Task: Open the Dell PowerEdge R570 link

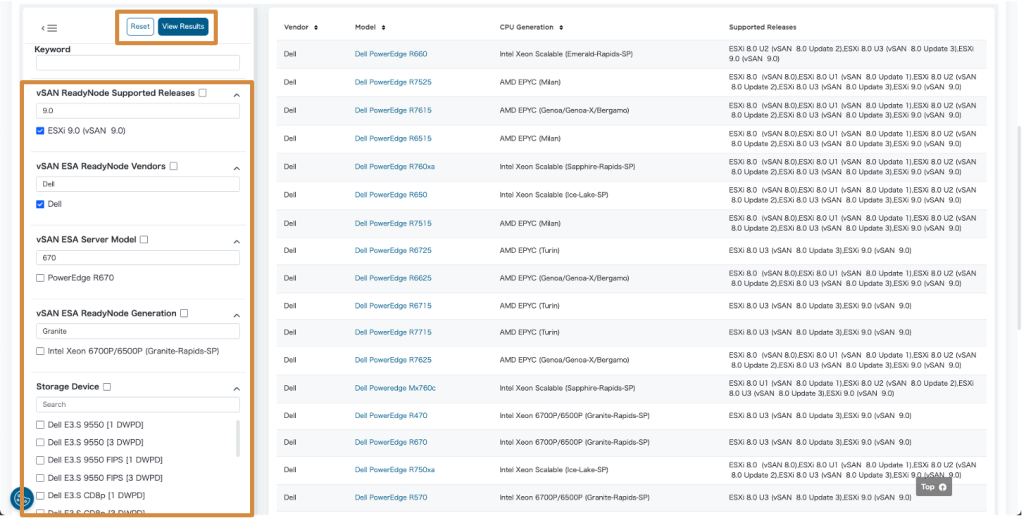Action: (x=391, y=498)
